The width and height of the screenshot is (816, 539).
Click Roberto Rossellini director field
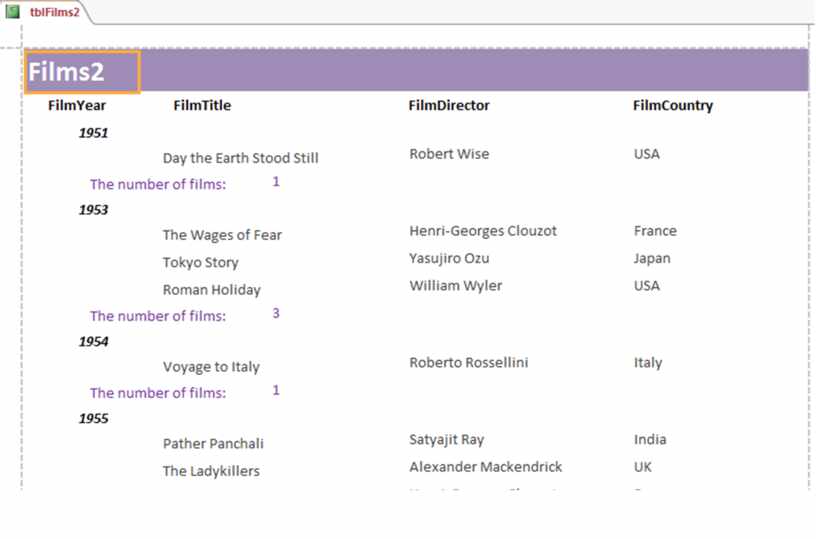tap(468, 363)
